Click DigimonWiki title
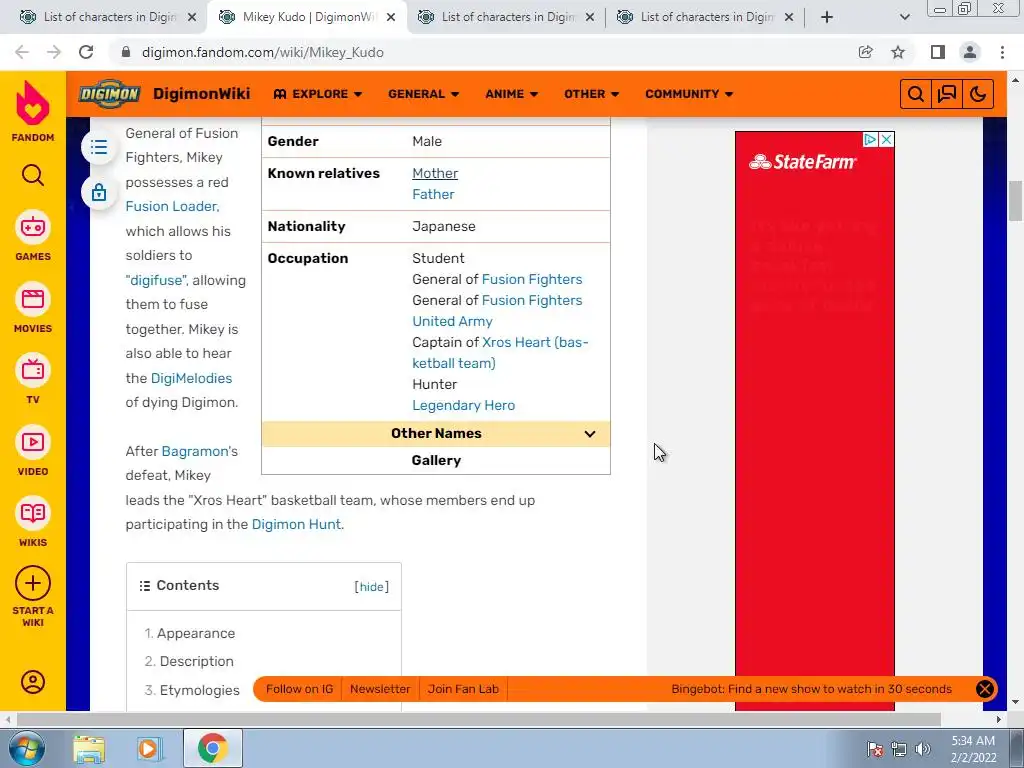Screen dimensions: 1024x768 click(x=201, y=94)
